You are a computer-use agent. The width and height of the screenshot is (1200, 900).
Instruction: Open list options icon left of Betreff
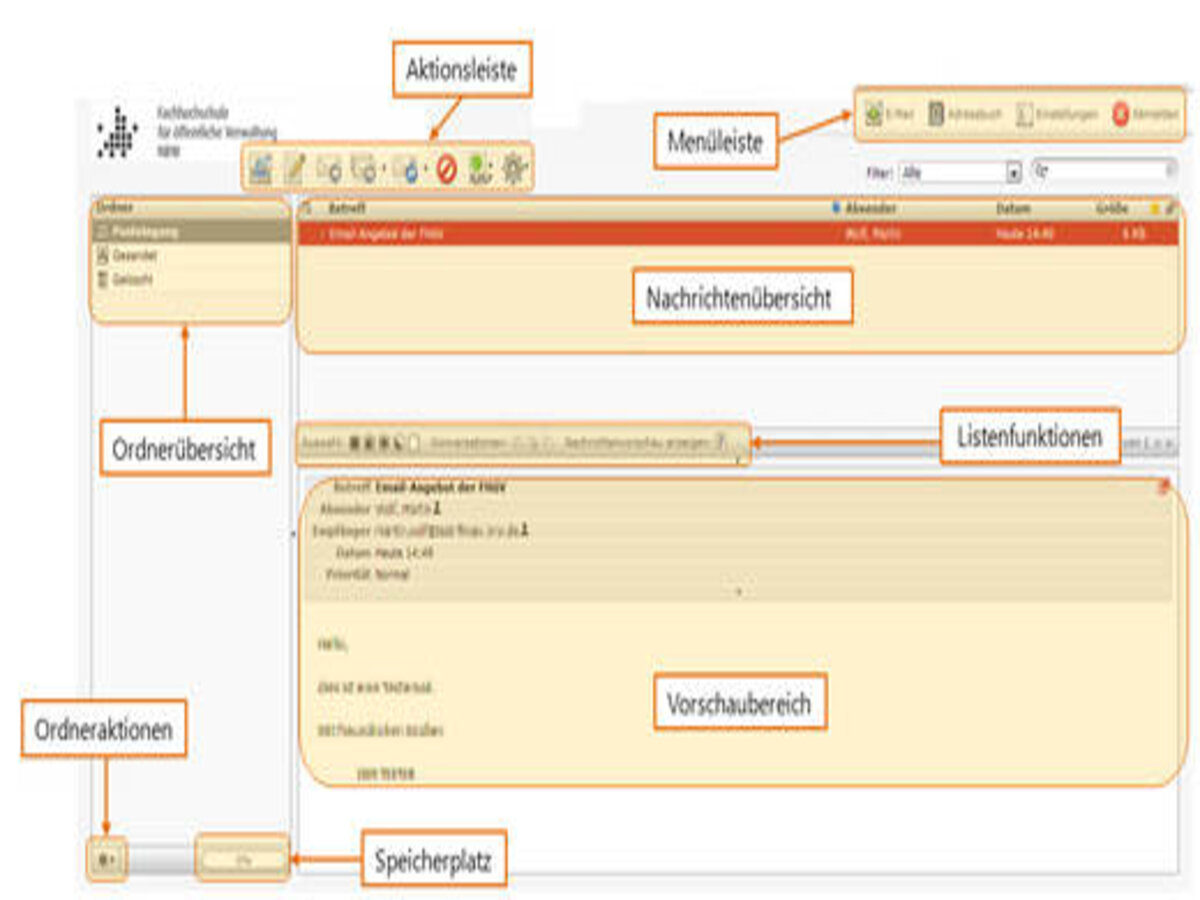(307, 209)
